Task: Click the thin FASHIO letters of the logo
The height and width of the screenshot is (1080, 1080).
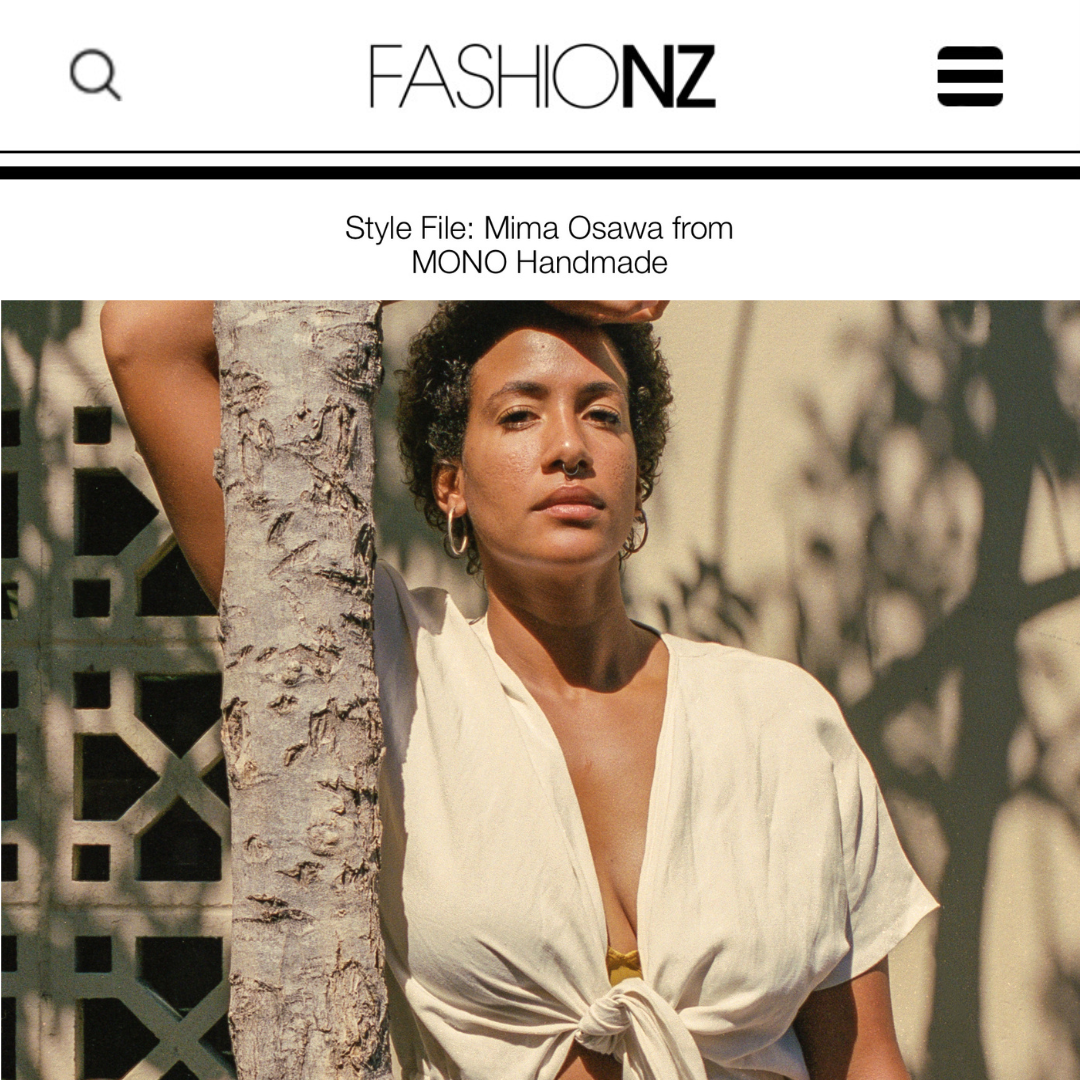Action: (495, 76)
